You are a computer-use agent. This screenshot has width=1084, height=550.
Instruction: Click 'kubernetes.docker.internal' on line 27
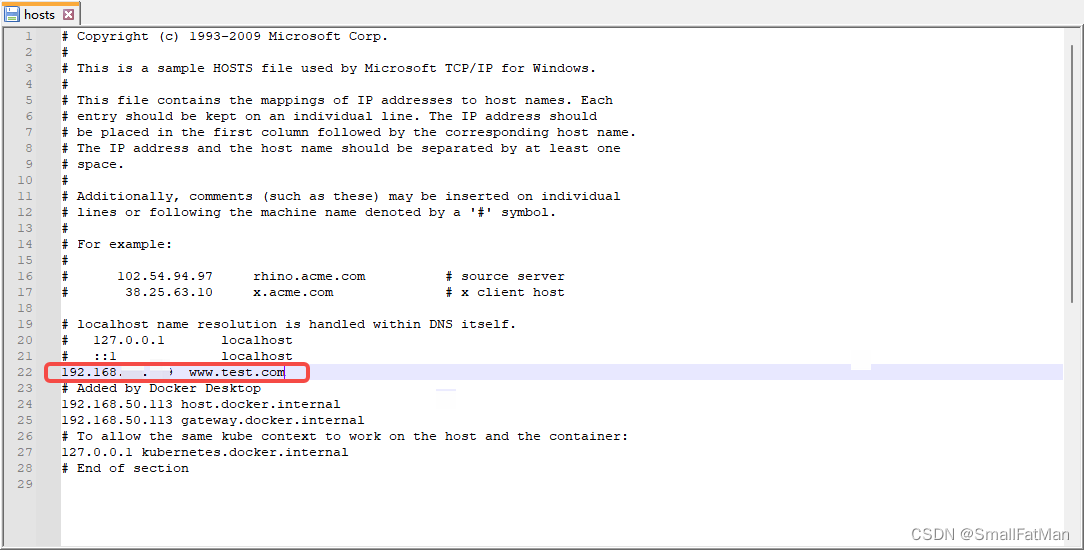click(245, 453)
